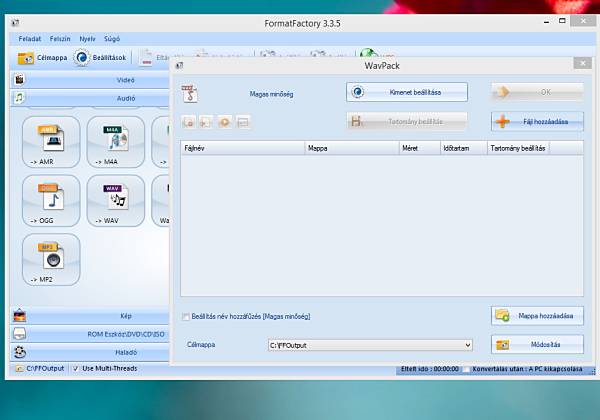Open the Feladat menu

coord(29,39)
